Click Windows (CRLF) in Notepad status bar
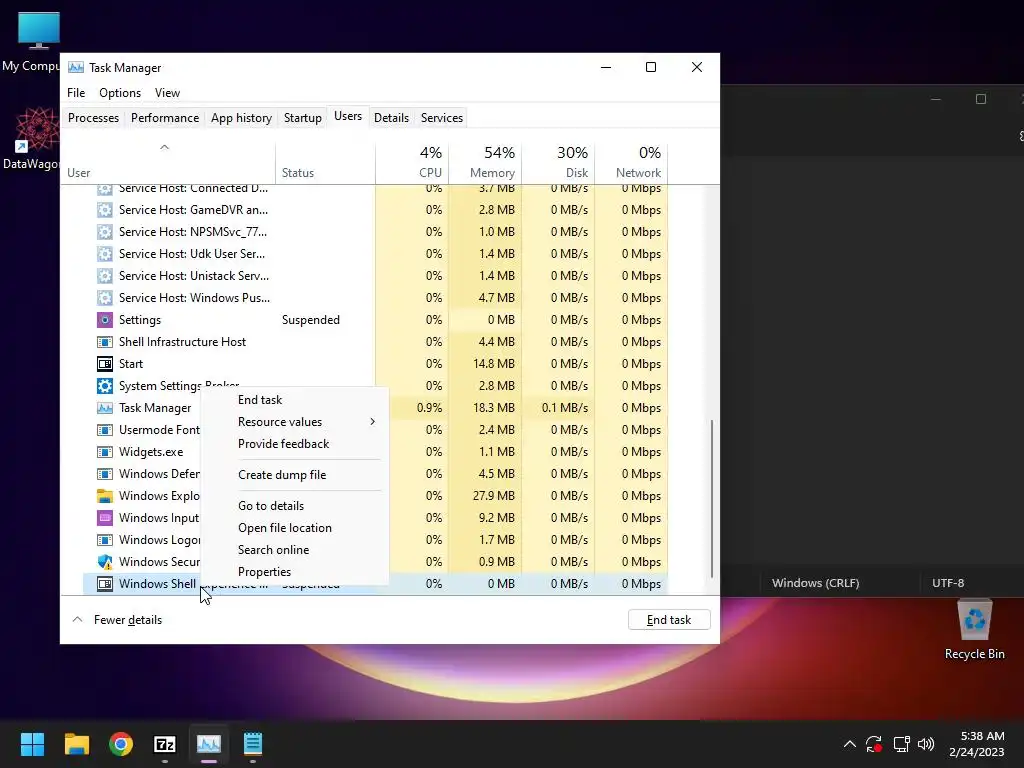Screen dimensions: 1024x768 tap(815, 583)
